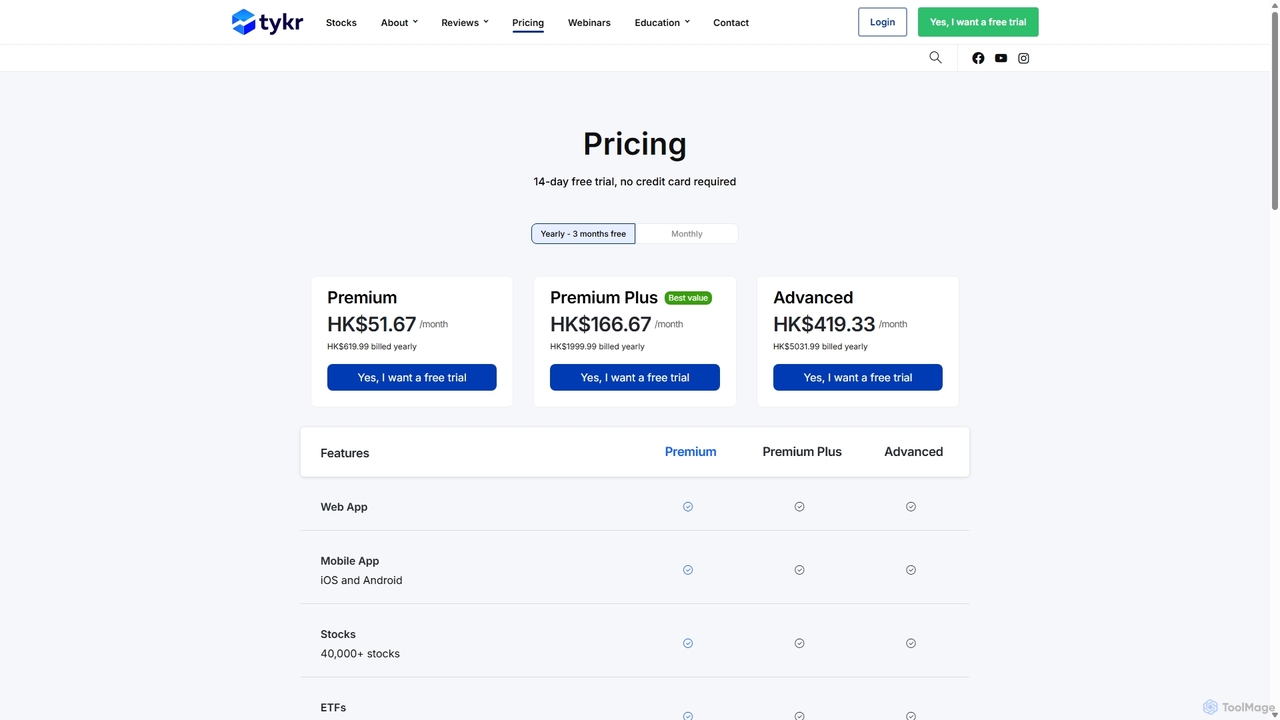Image resolution: width=1280 pixels, height=720 pixels.
Task: Click Web App checkmark under Premium
Action: [x=688, y=507]
